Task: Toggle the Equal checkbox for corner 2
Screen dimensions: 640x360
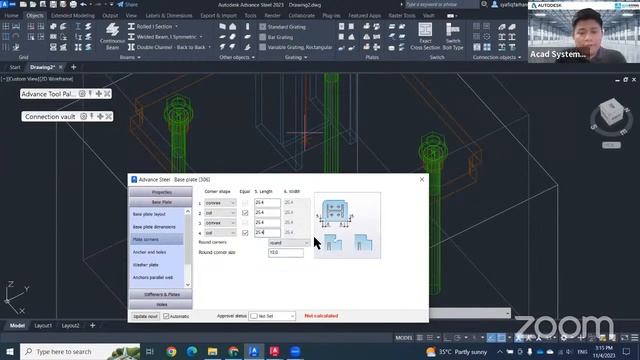Action: (x=245, y=213)
